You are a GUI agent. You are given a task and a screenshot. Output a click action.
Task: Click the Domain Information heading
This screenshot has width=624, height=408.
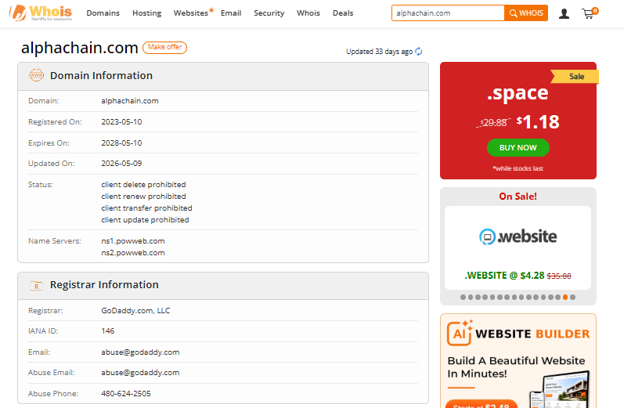click(101, 76)
